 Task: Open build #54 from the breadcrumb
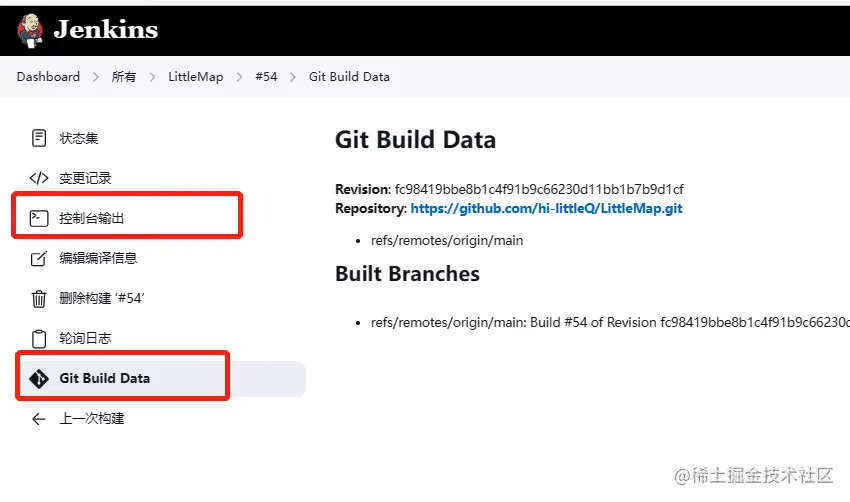coord(265,77)
